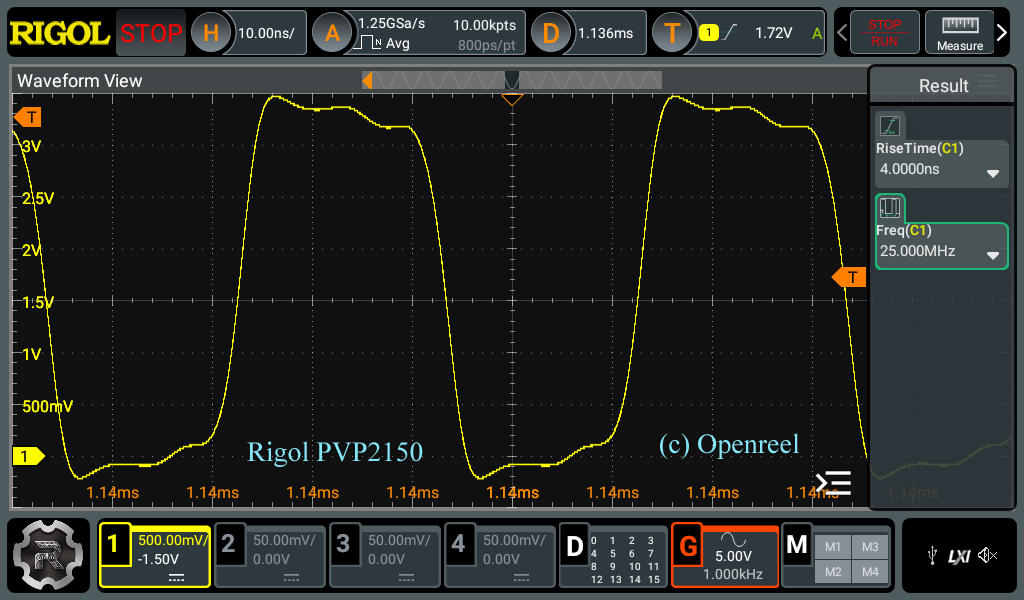Click the rising edge trigger slope icon
The image size is (1024, 600).
click(729, 32)
